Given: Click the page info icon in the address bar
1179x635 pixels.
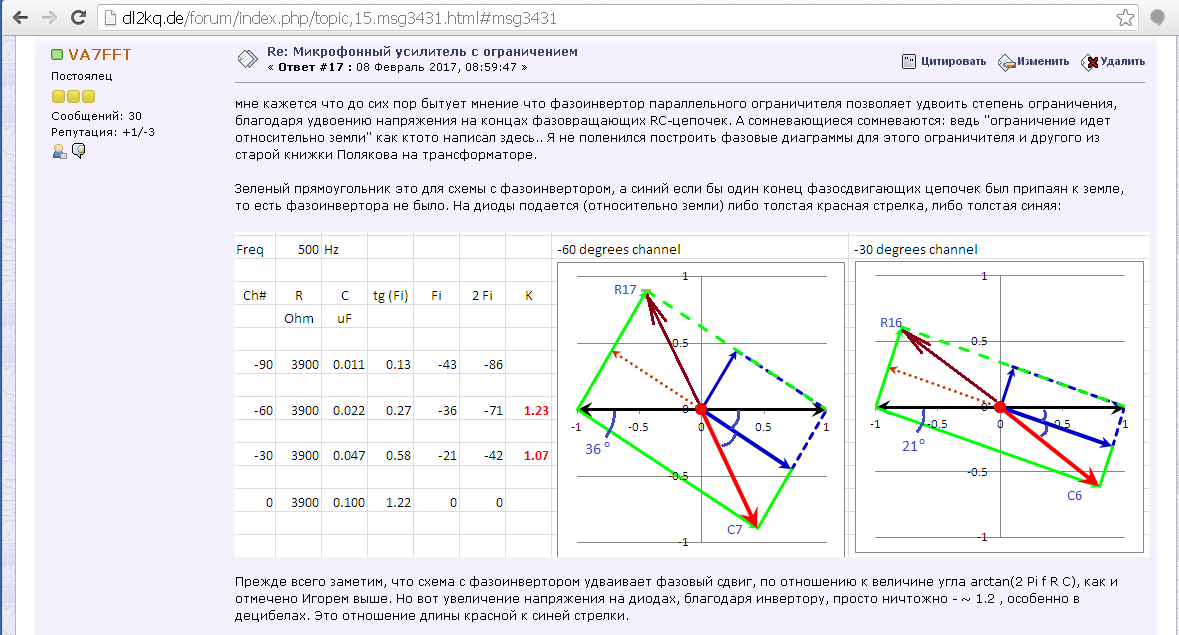Looking at the screenshot, I should 111,18.
